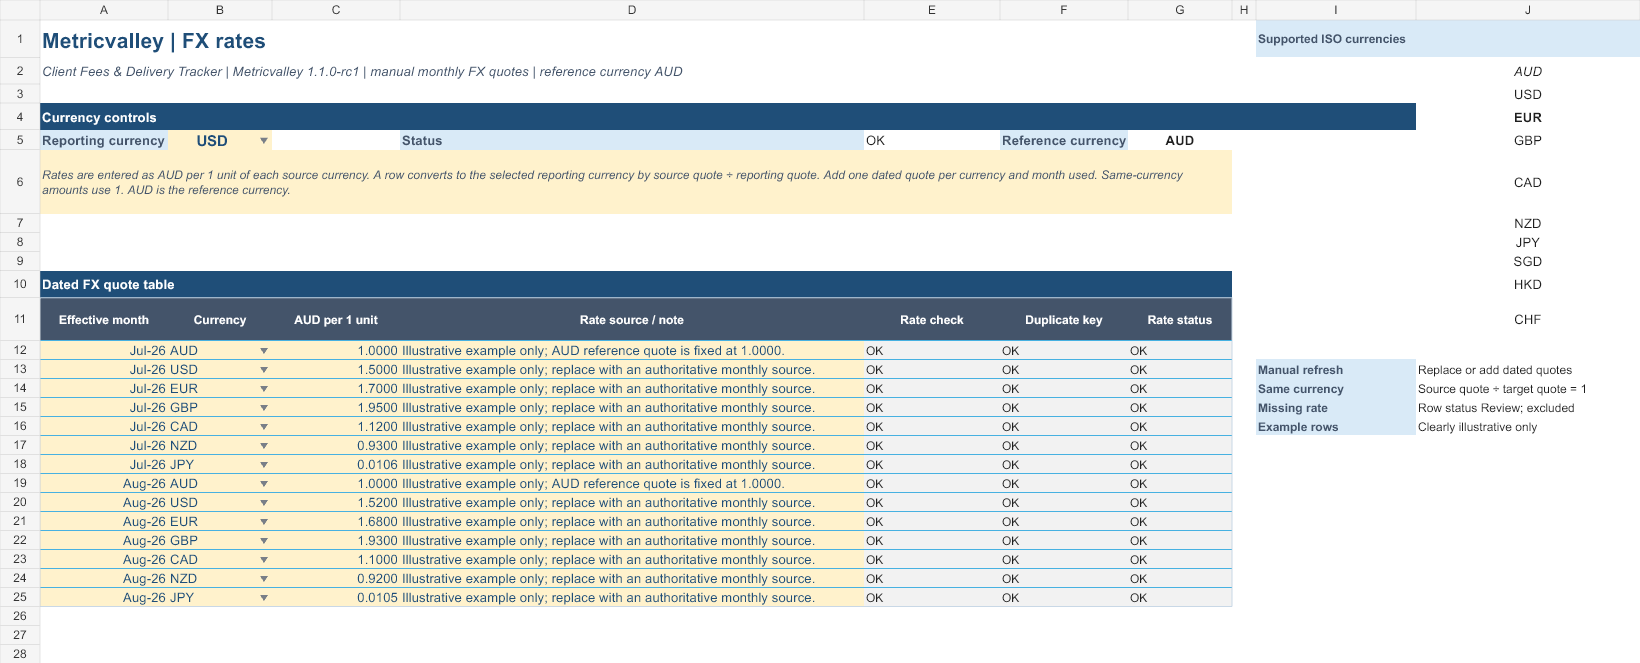Open currency dropdown for Aug-26 USD row
Image resolution: width=1640 pixels, height=663 pixels.
click(264, 503)
